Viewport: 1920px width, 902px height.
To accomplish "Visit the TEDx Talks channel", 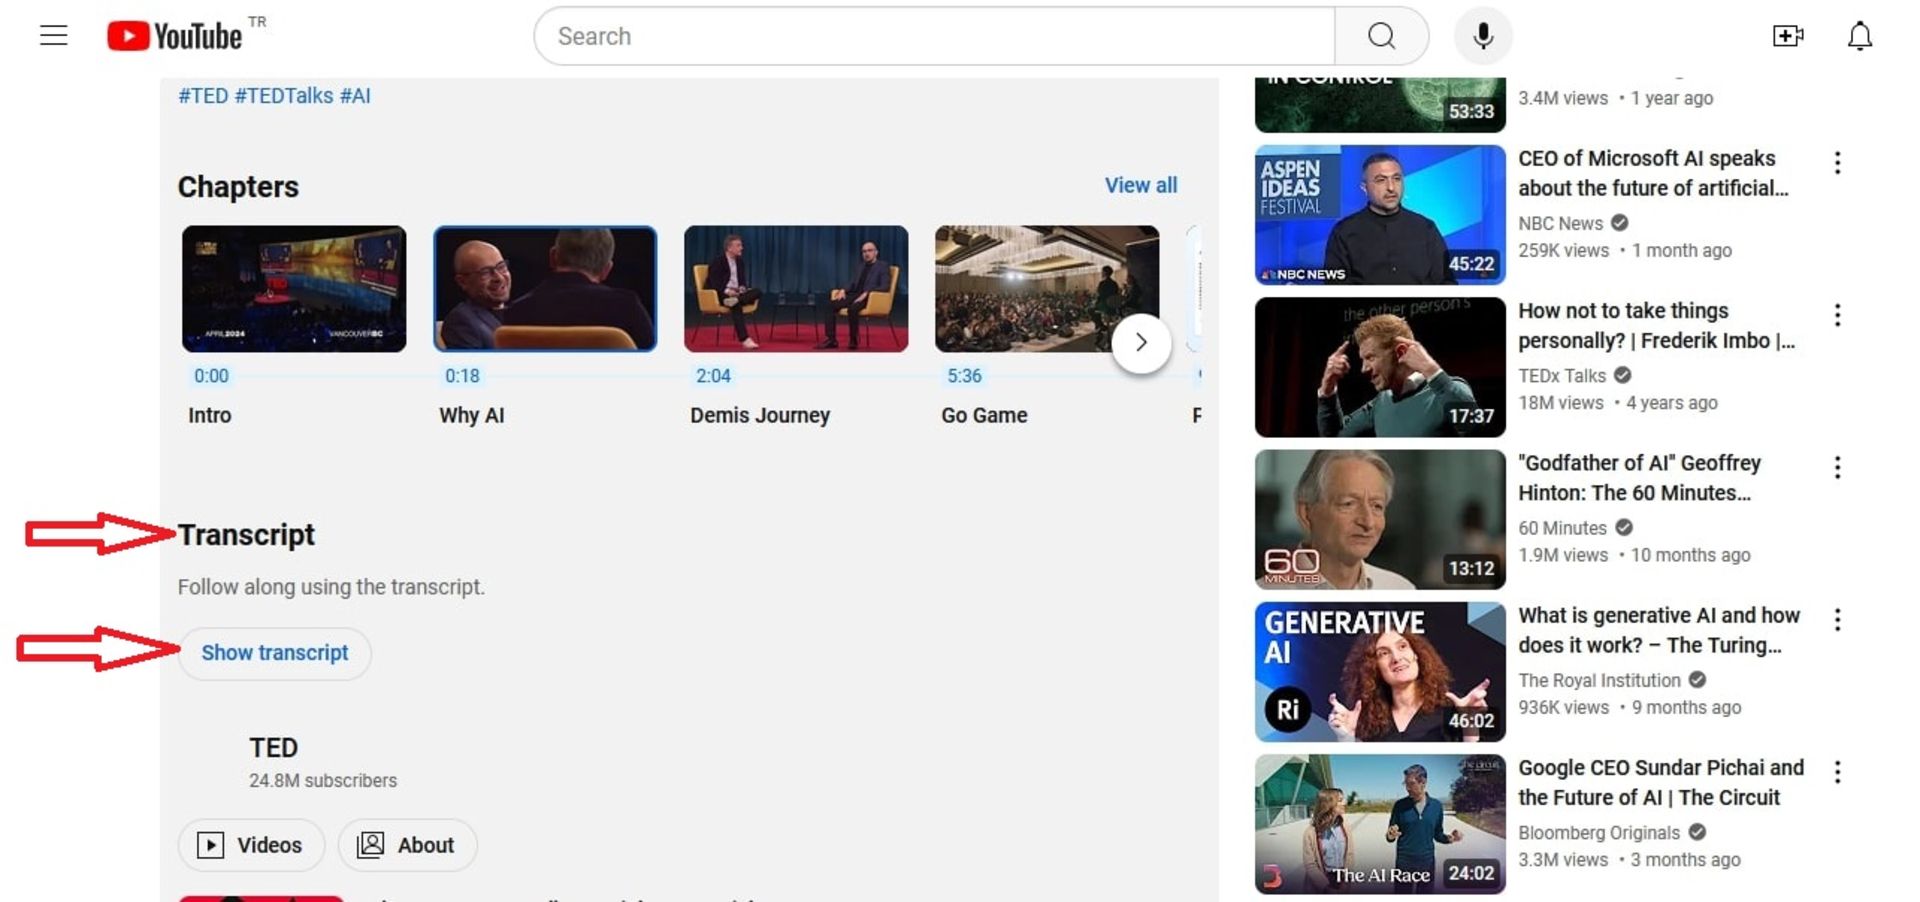I will pyautogui.click(x=1562, y=375).
